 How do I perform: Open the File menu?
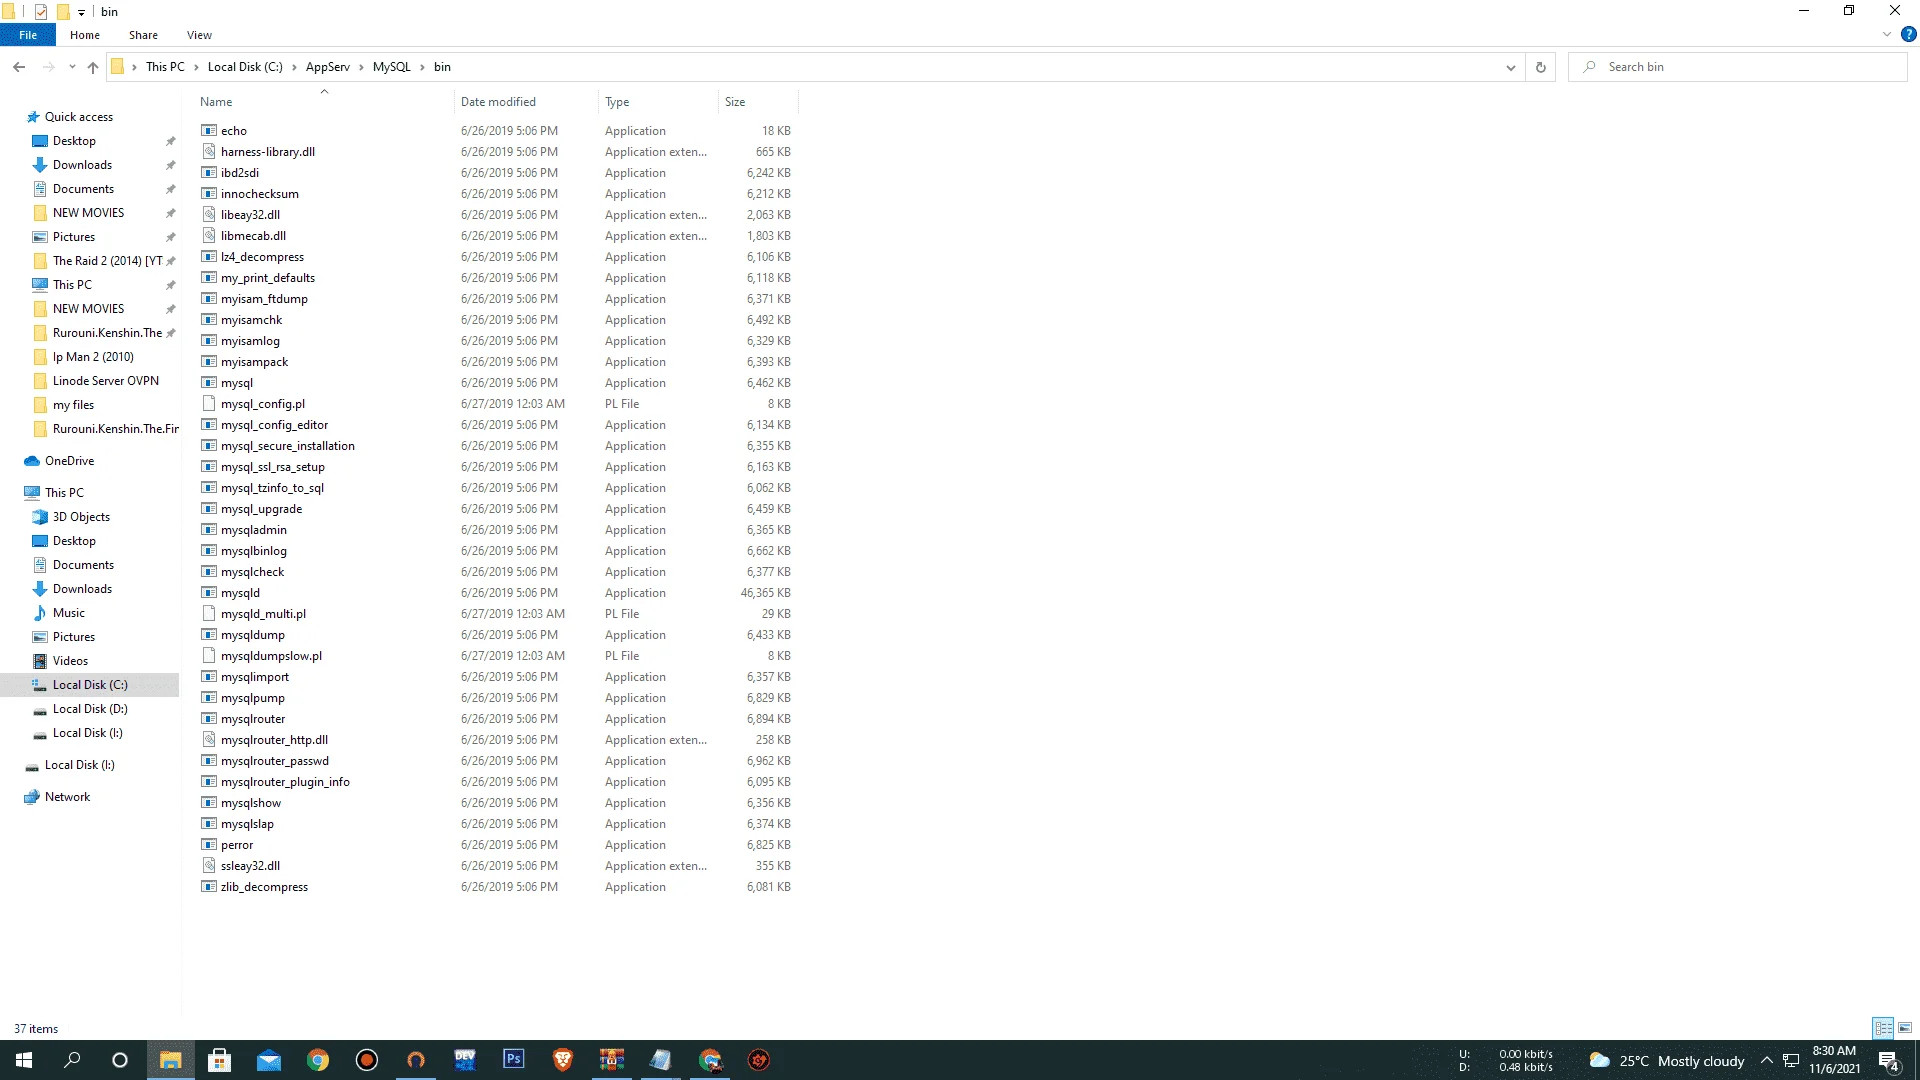pyautogui.click(x=28, y=35)
